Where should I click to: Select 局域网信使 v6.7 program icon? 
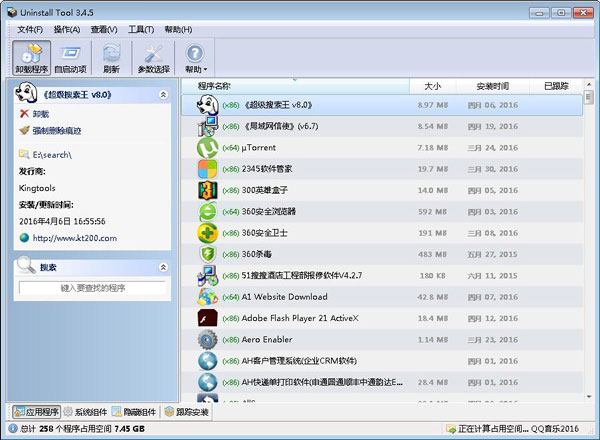point(207,126)
